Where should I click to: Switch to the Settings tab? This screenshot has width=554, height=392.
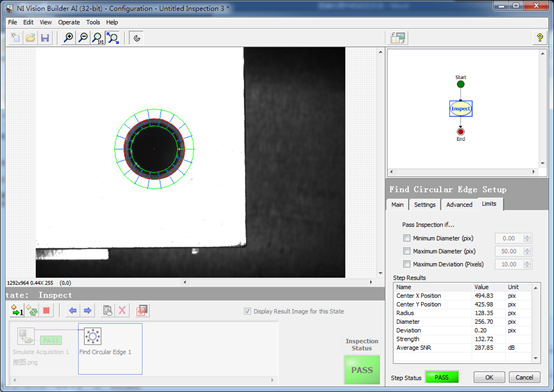[x=425, y=205]
